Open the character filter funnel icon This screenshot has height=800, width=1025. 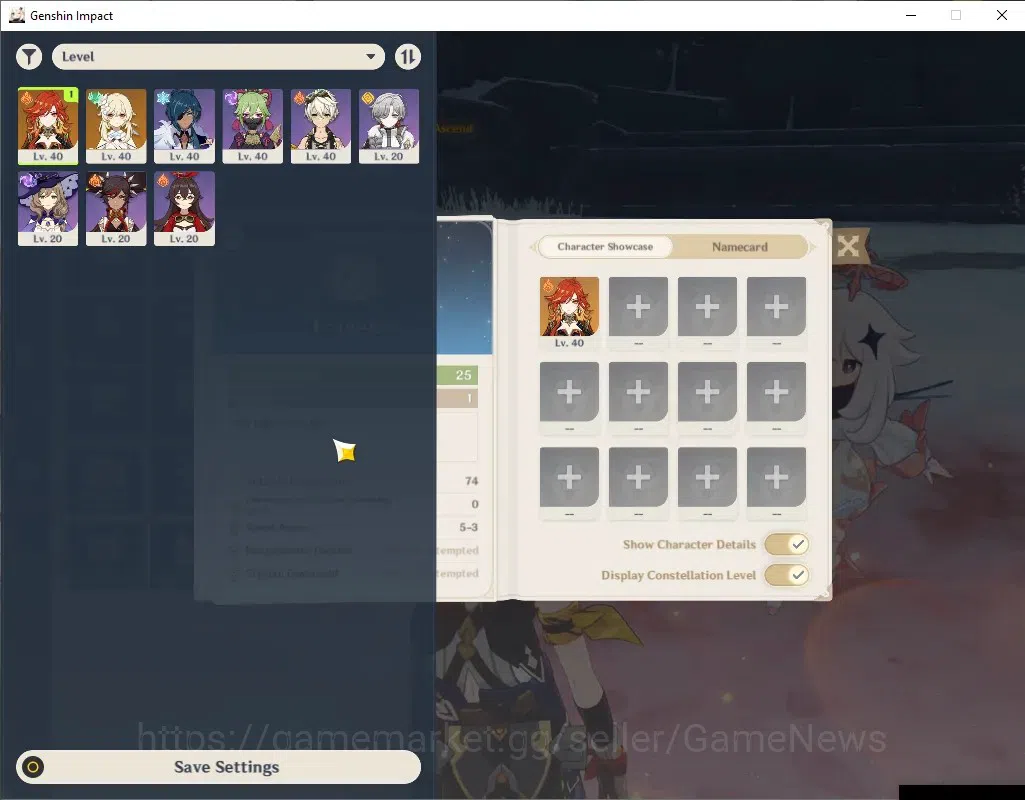[29, 57]
